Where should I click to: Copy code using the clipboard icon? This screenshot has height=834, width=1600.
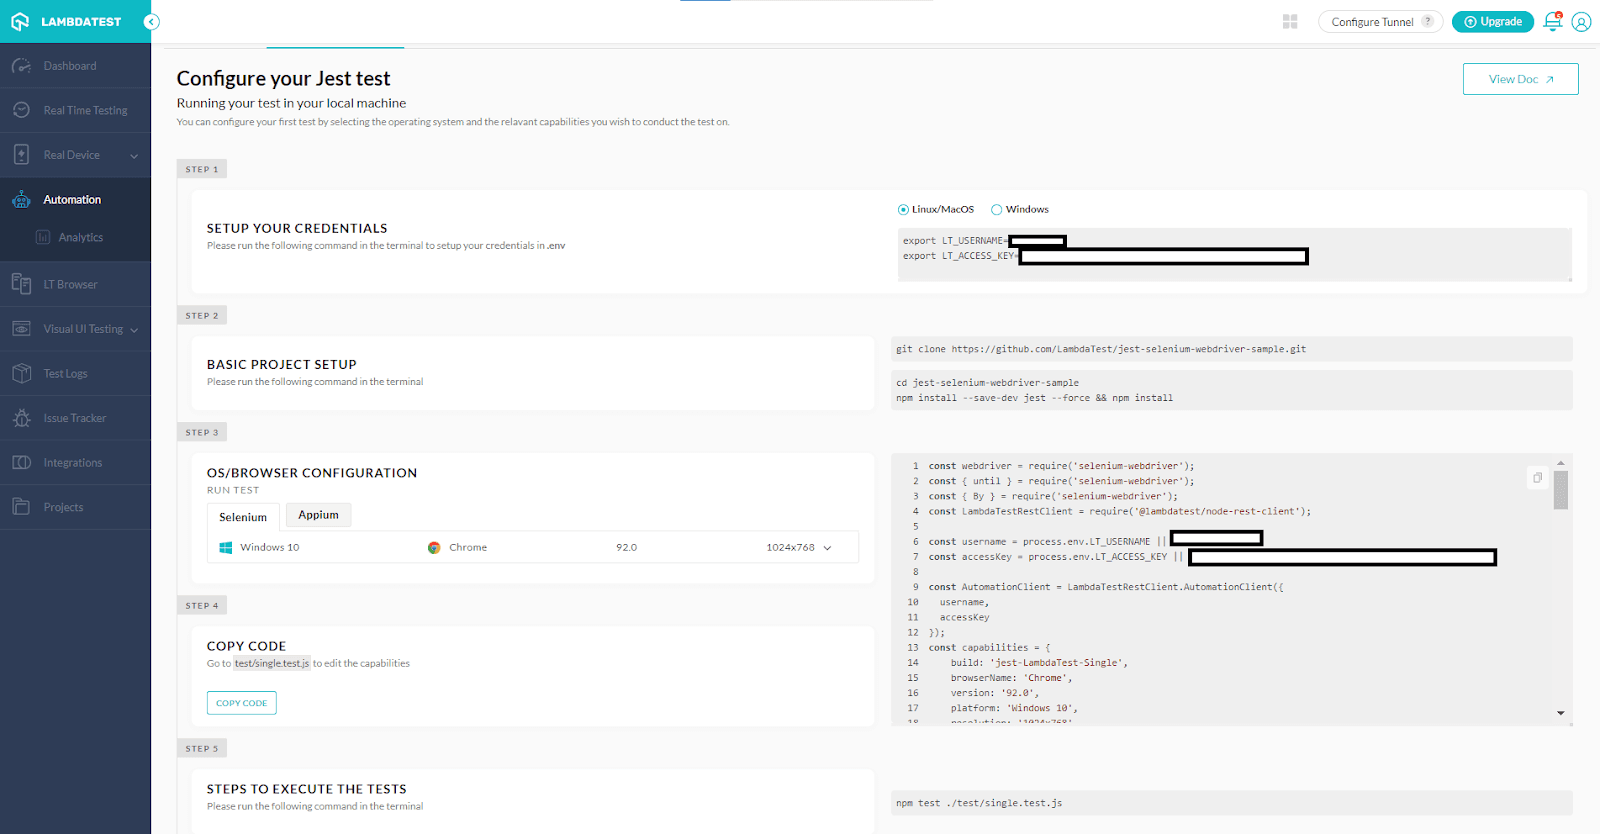click(x=1537, y=478)
